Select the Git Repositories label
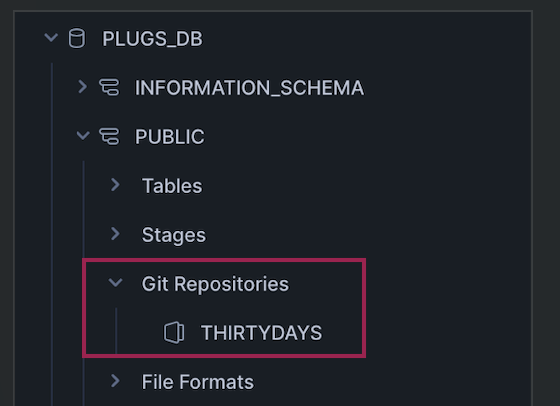 pos(215,284)
